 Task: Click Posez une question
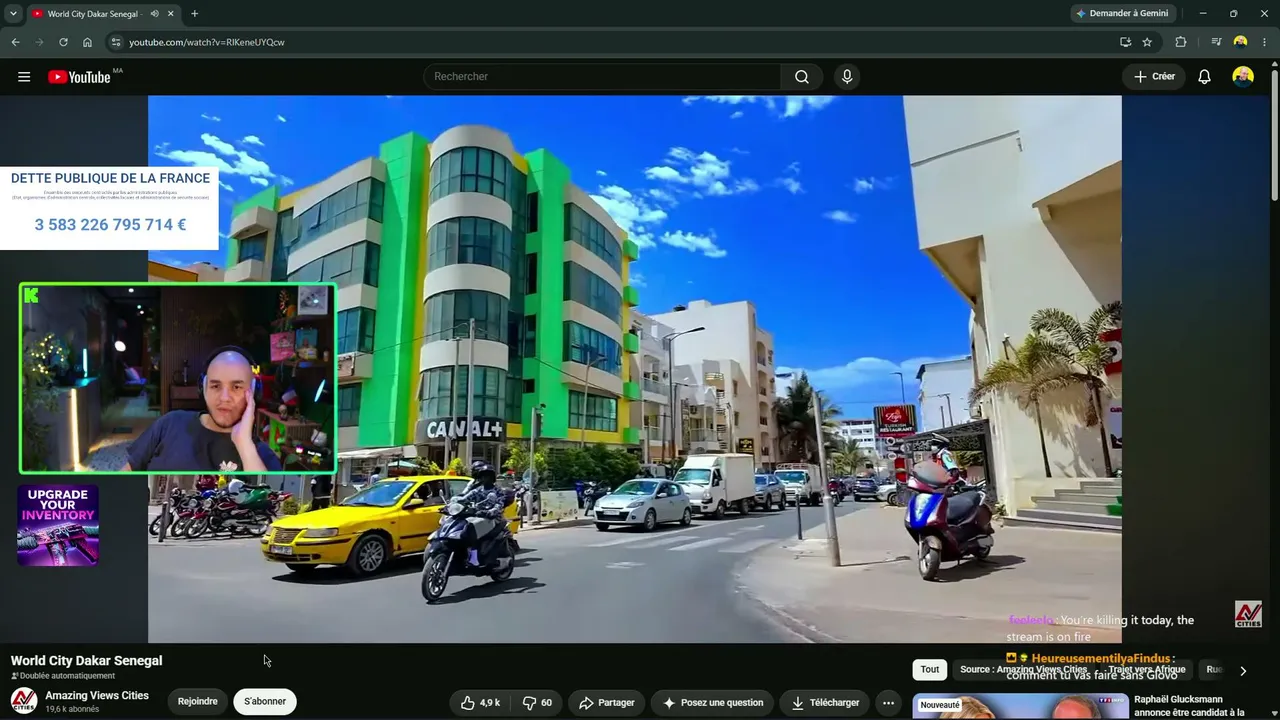[x=712, y=703]
